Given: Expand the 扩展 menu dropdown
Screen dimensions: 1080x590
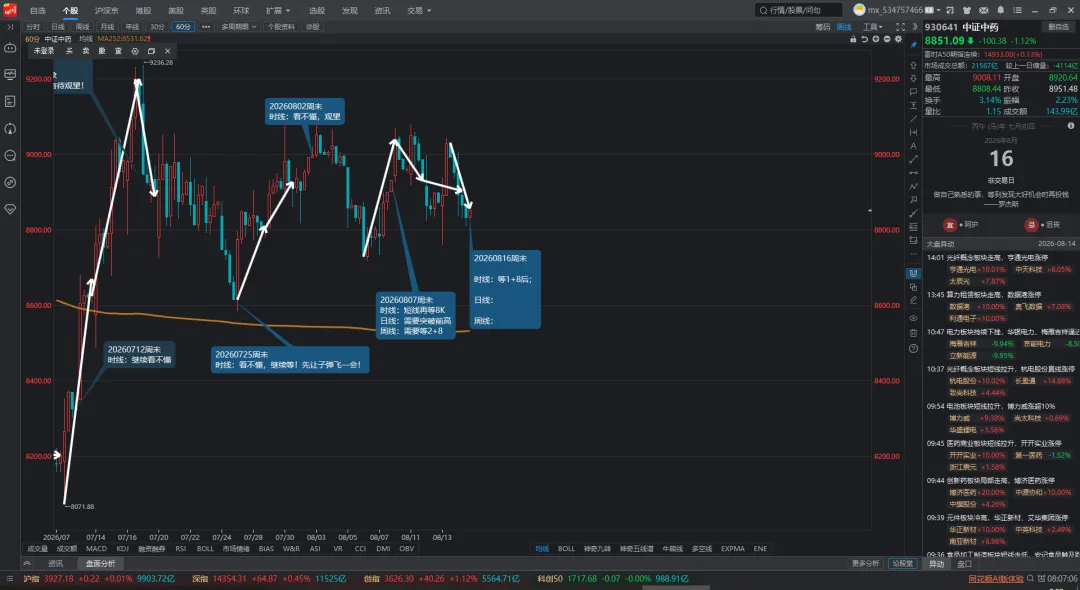Looking at the screenshot, I should [278, 10].
